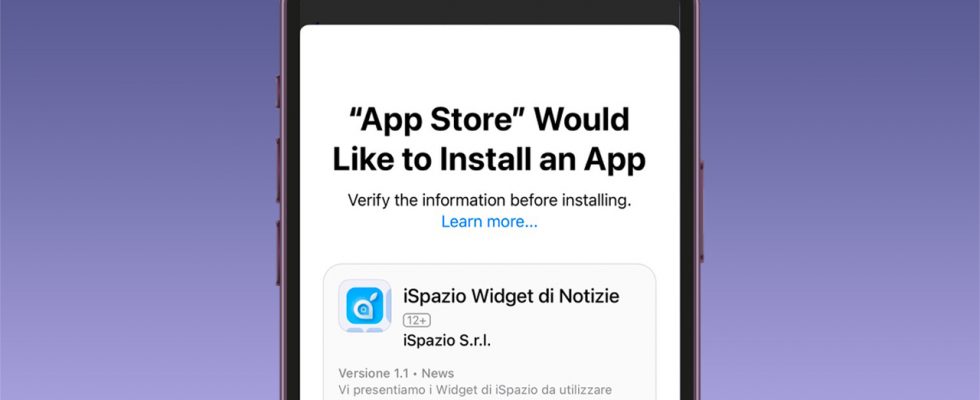
Task: Open the Learn more... link
Action: 489,222
